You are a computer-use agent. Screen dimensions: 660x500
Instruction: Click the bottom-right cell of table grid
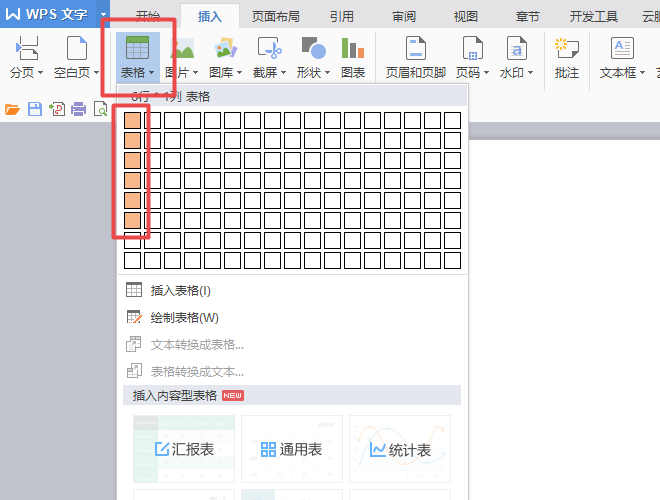tap(452, 261)
